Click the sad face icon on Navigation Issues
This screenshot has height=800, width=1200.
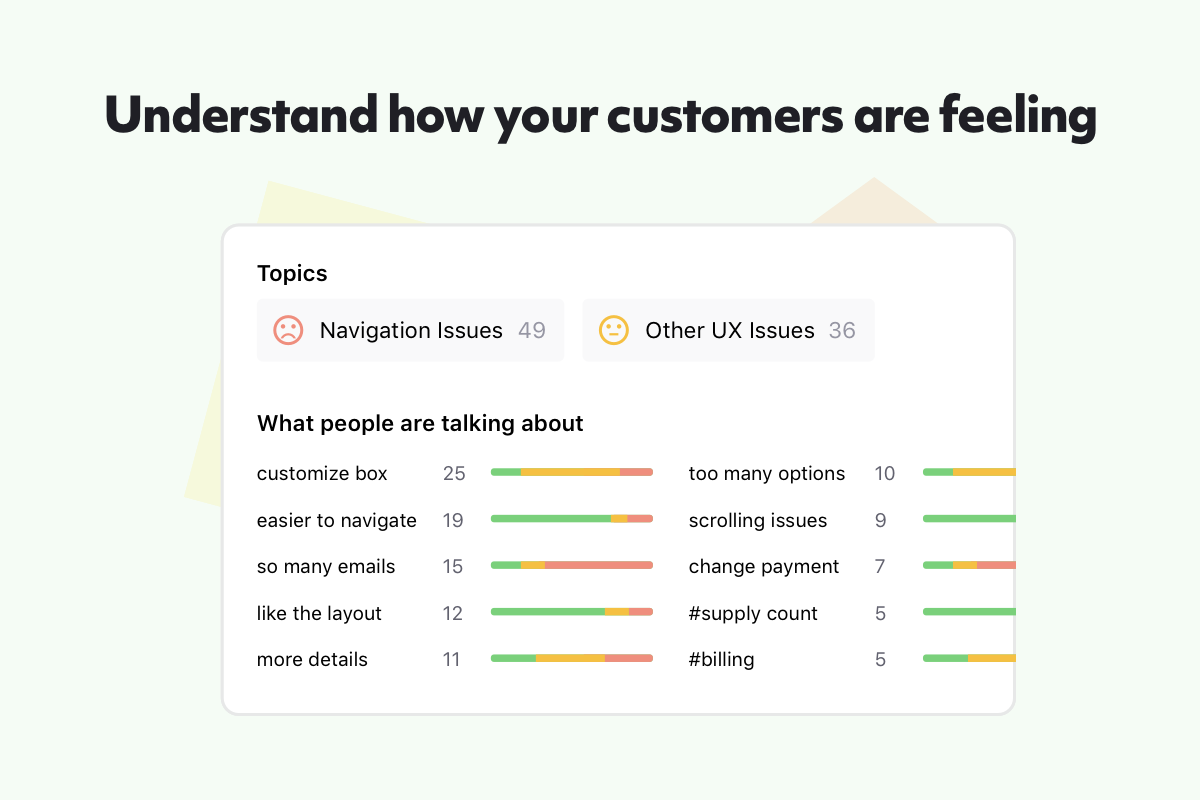tap(288, 330)
